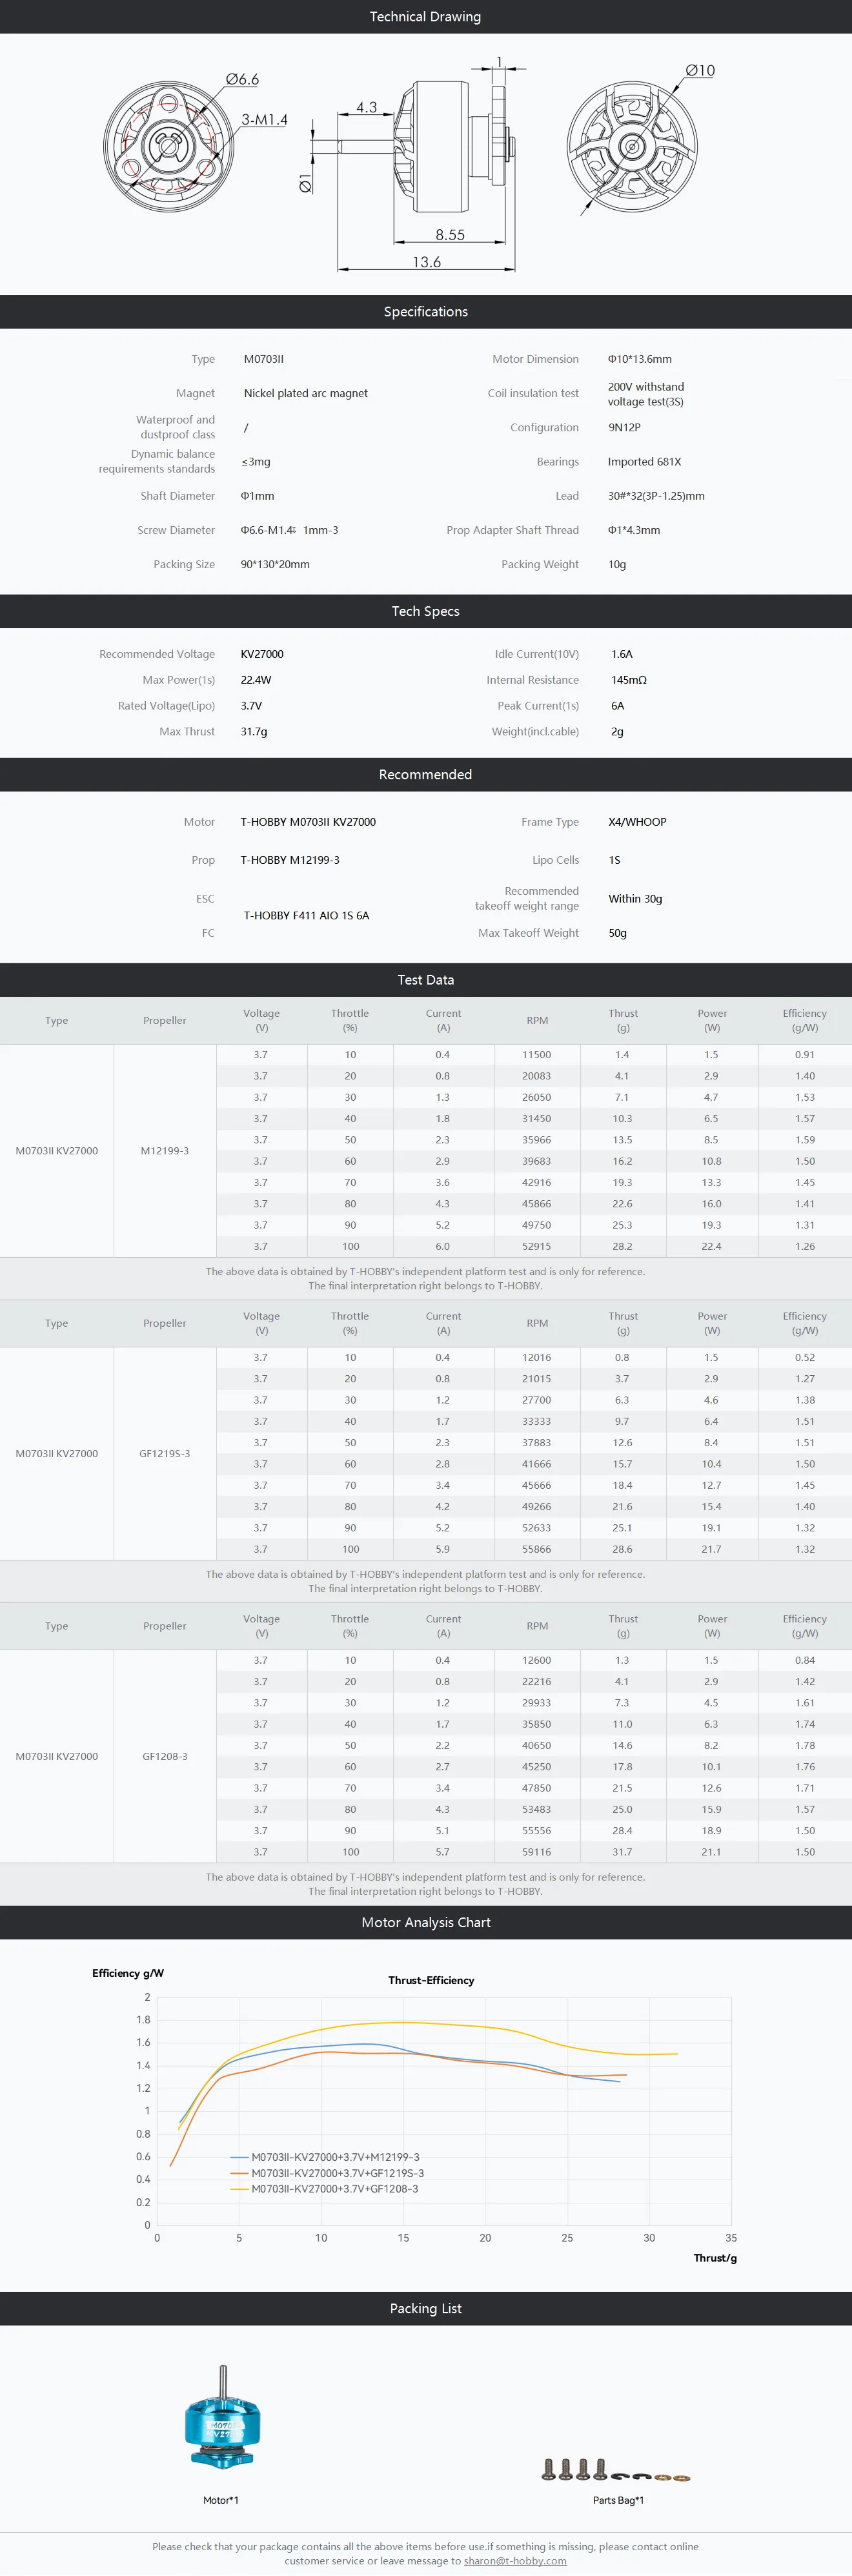
Task: Select the Tech Specs section header
Action: coord(425,611)
